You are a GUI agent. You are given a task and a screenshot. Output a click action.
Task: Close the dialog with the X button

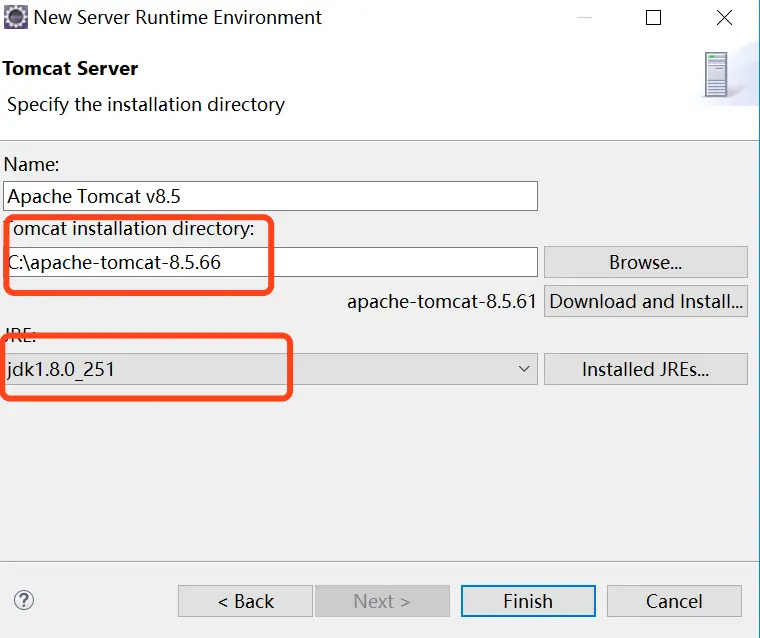coord(724,18)
